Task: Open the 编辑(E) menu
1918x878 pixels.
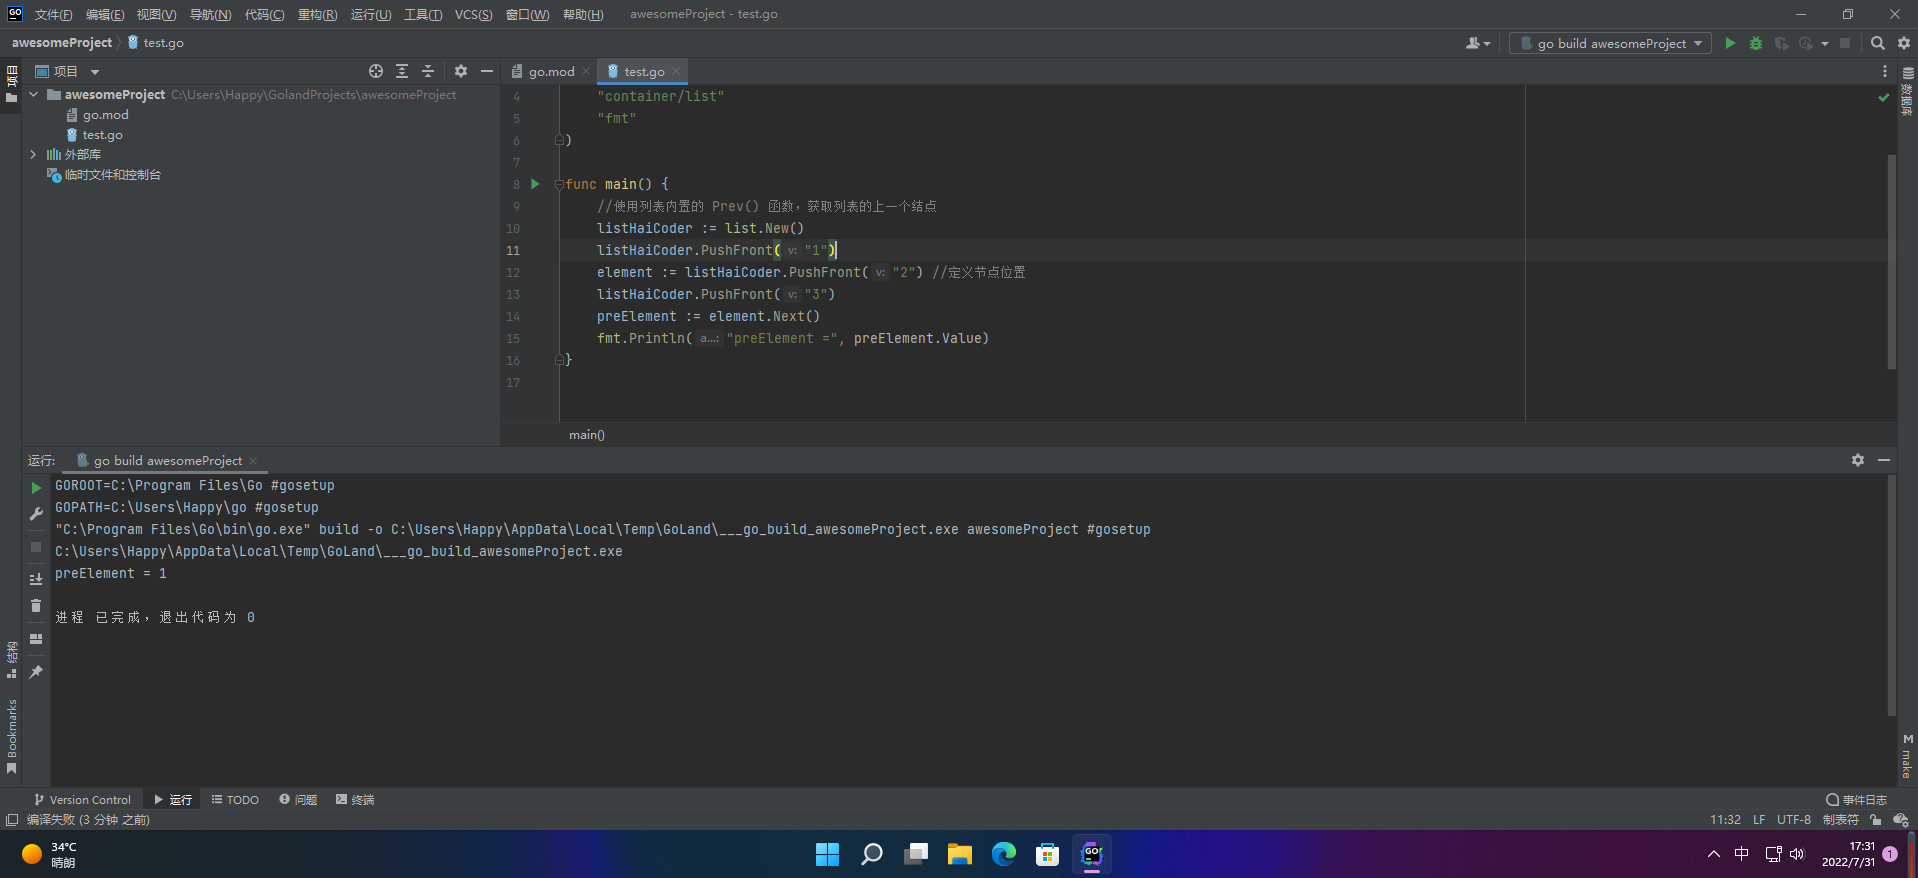Action: (105, 14)
